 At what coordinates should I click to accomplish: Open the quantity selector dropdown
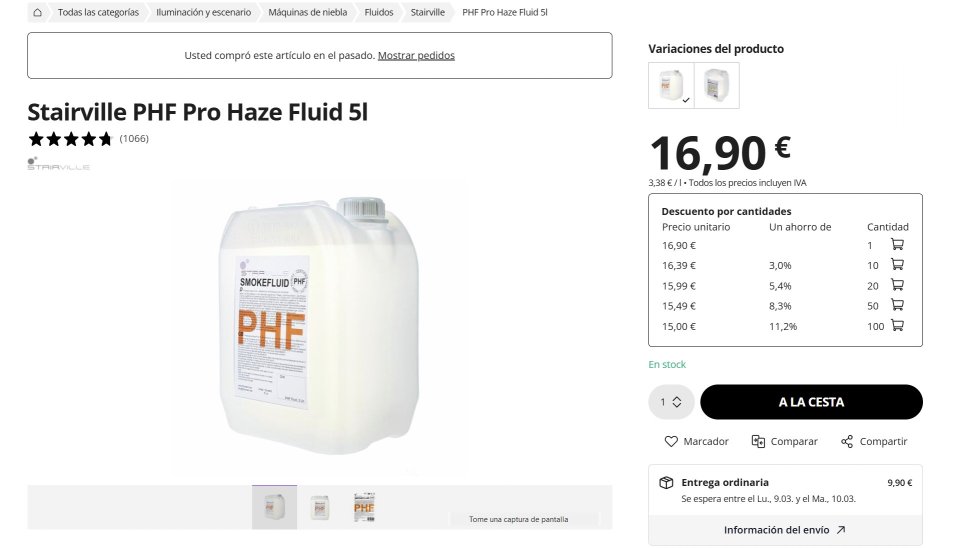pos(670,402)
